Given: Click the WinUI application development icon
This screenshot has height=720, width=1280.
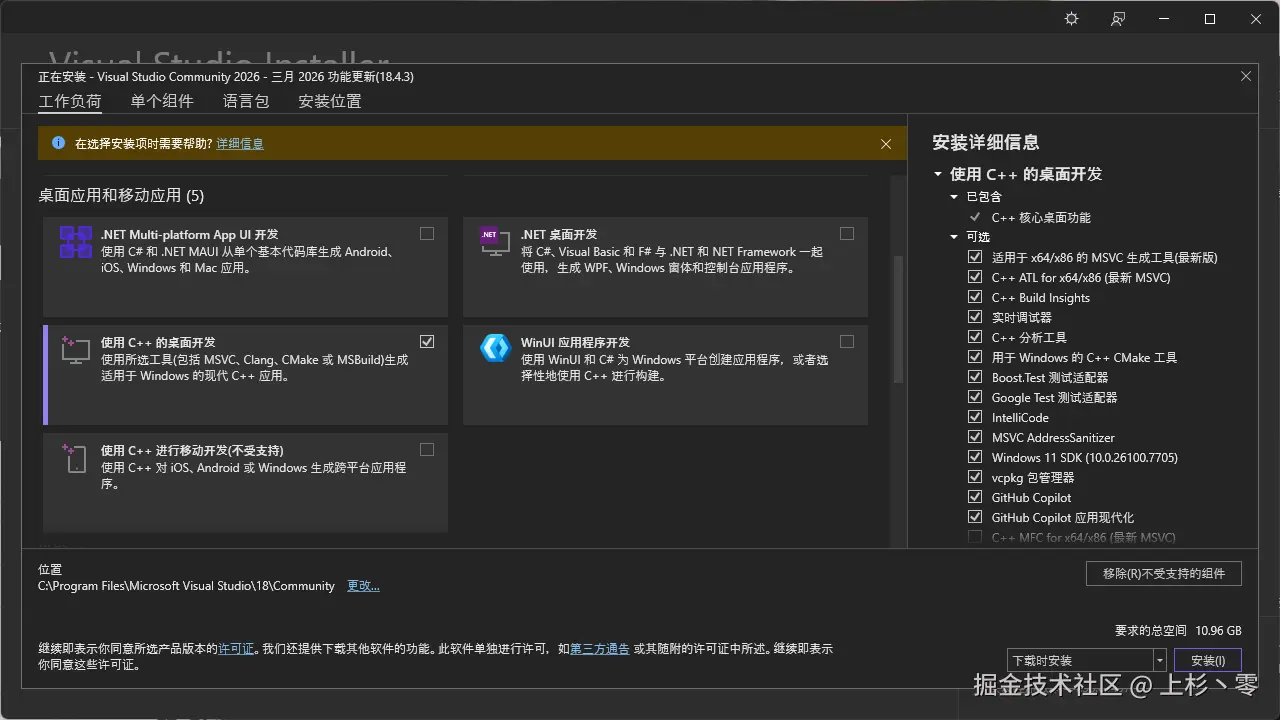Looking at the screenshot, I should (496, 348).
